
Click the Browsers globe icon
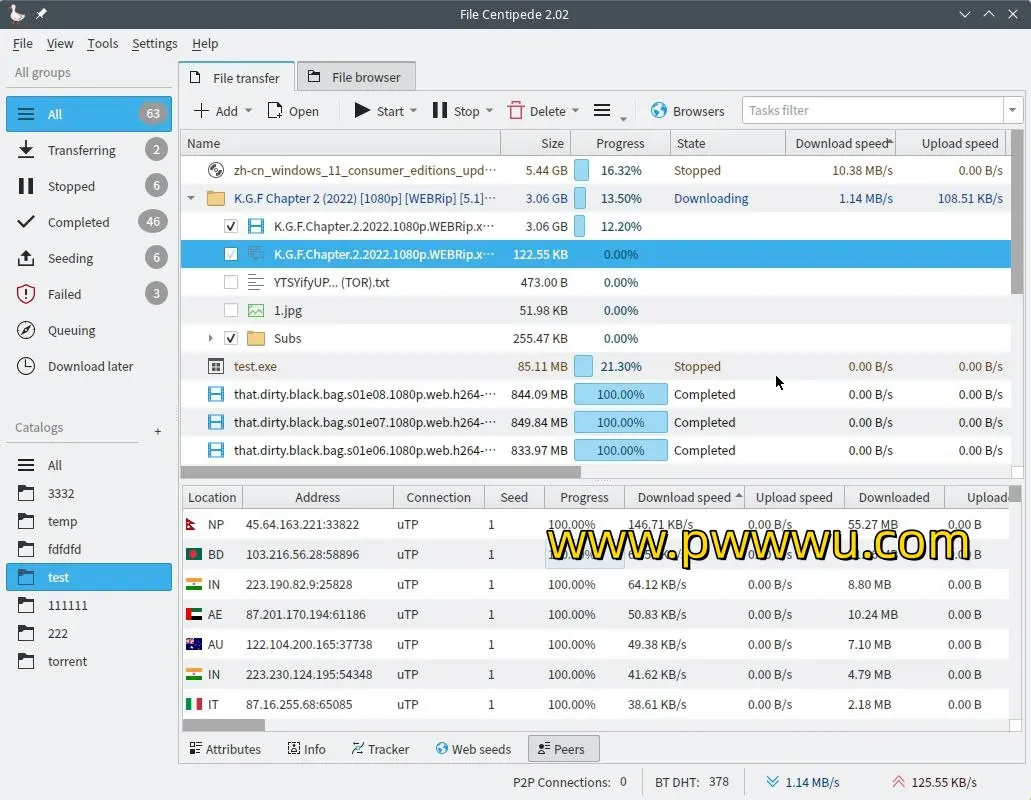coord(659,111)
